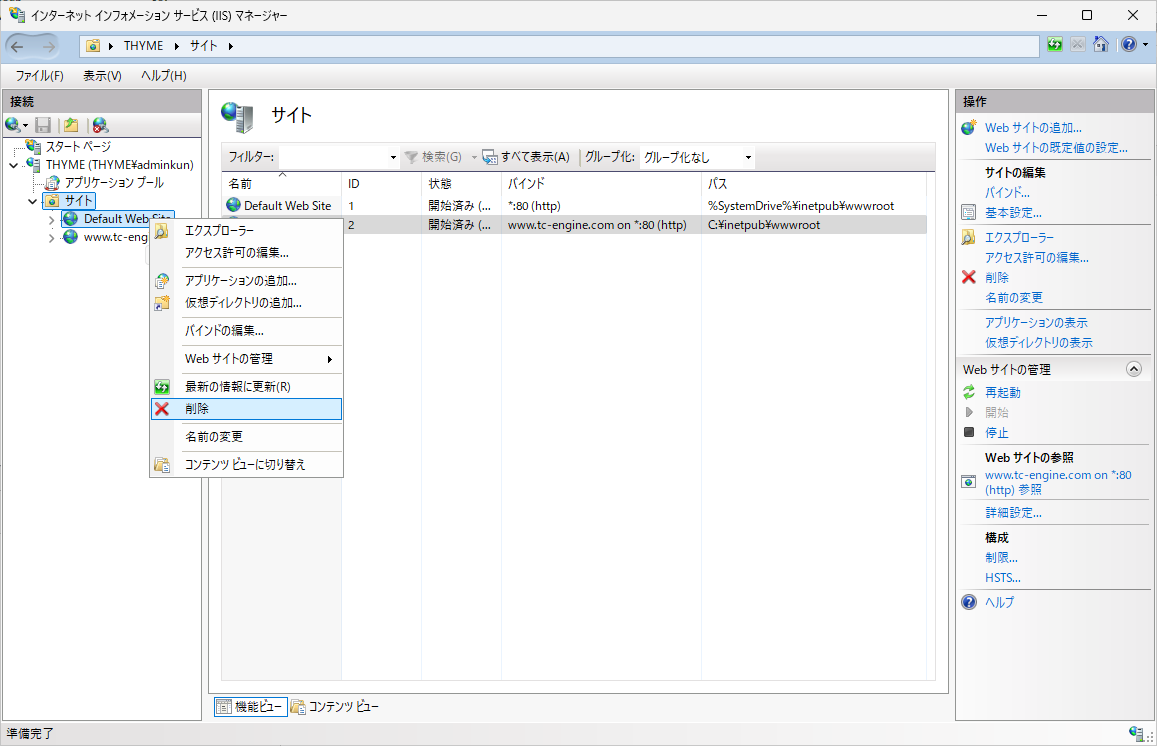Sort by the バインド column header
The height and width of the screenshot is (746, 1157).
click(x=601, y=184)
